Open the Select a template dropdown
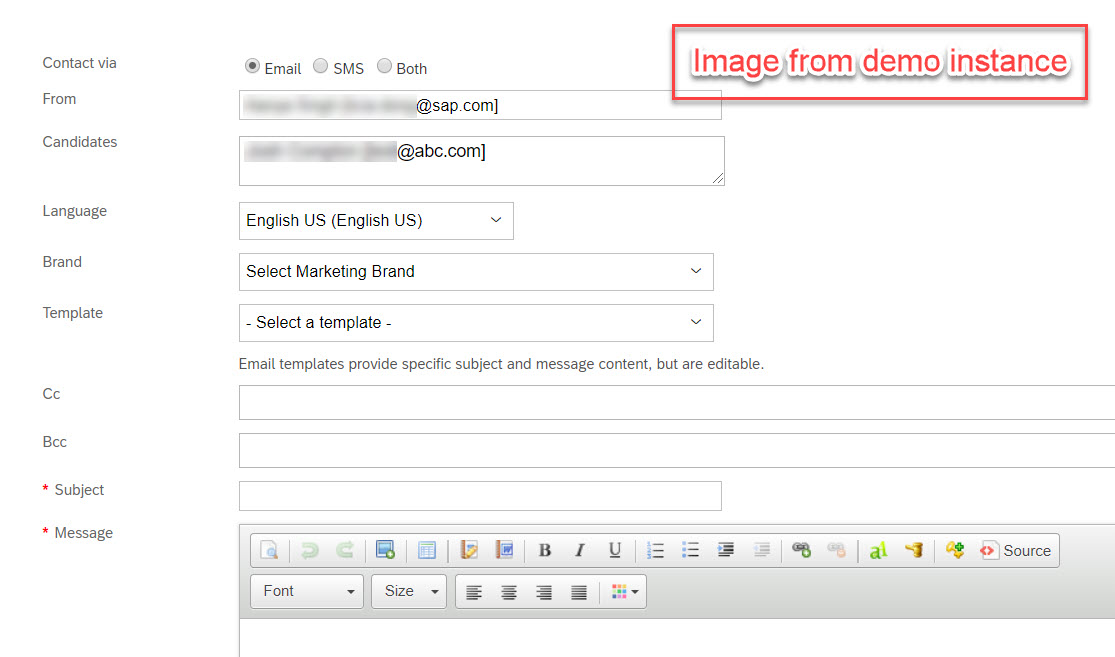Screen dimensions: 1115x657 point(476,323)
